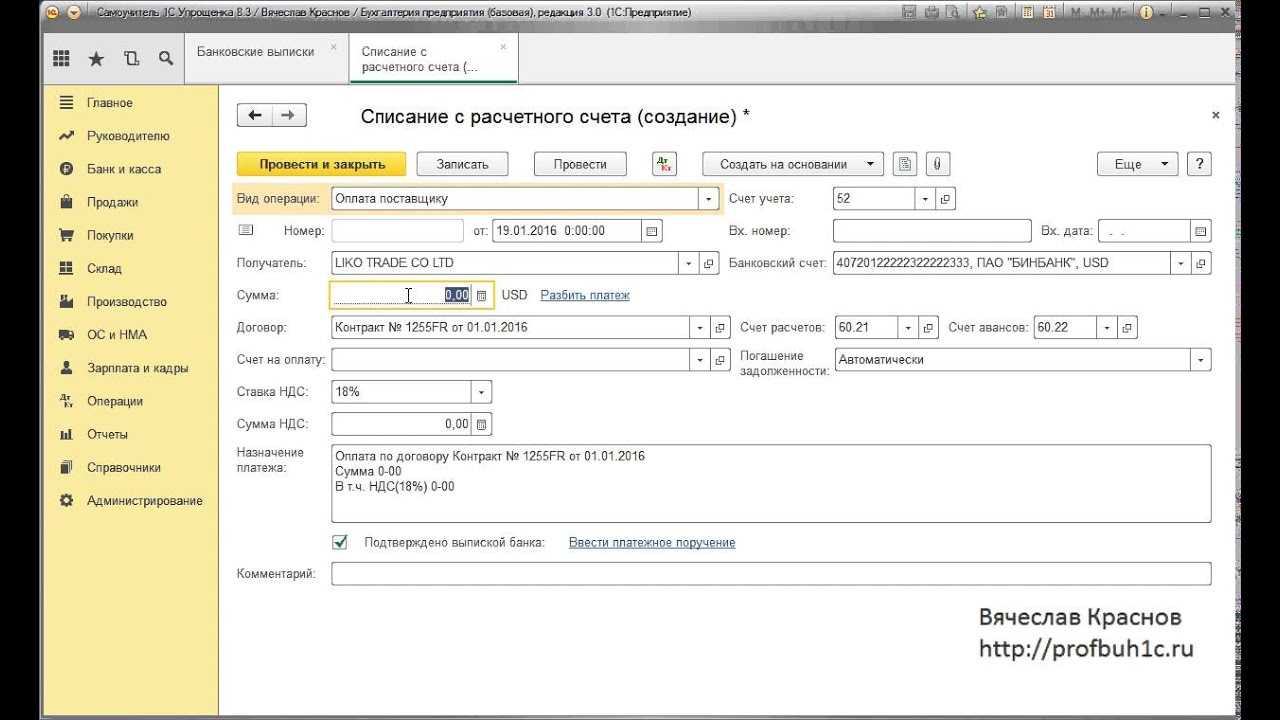1280x720 pixels.
Task: Expand Банковский счет dropdown arrow
Action: click(x=1182, y=263)
